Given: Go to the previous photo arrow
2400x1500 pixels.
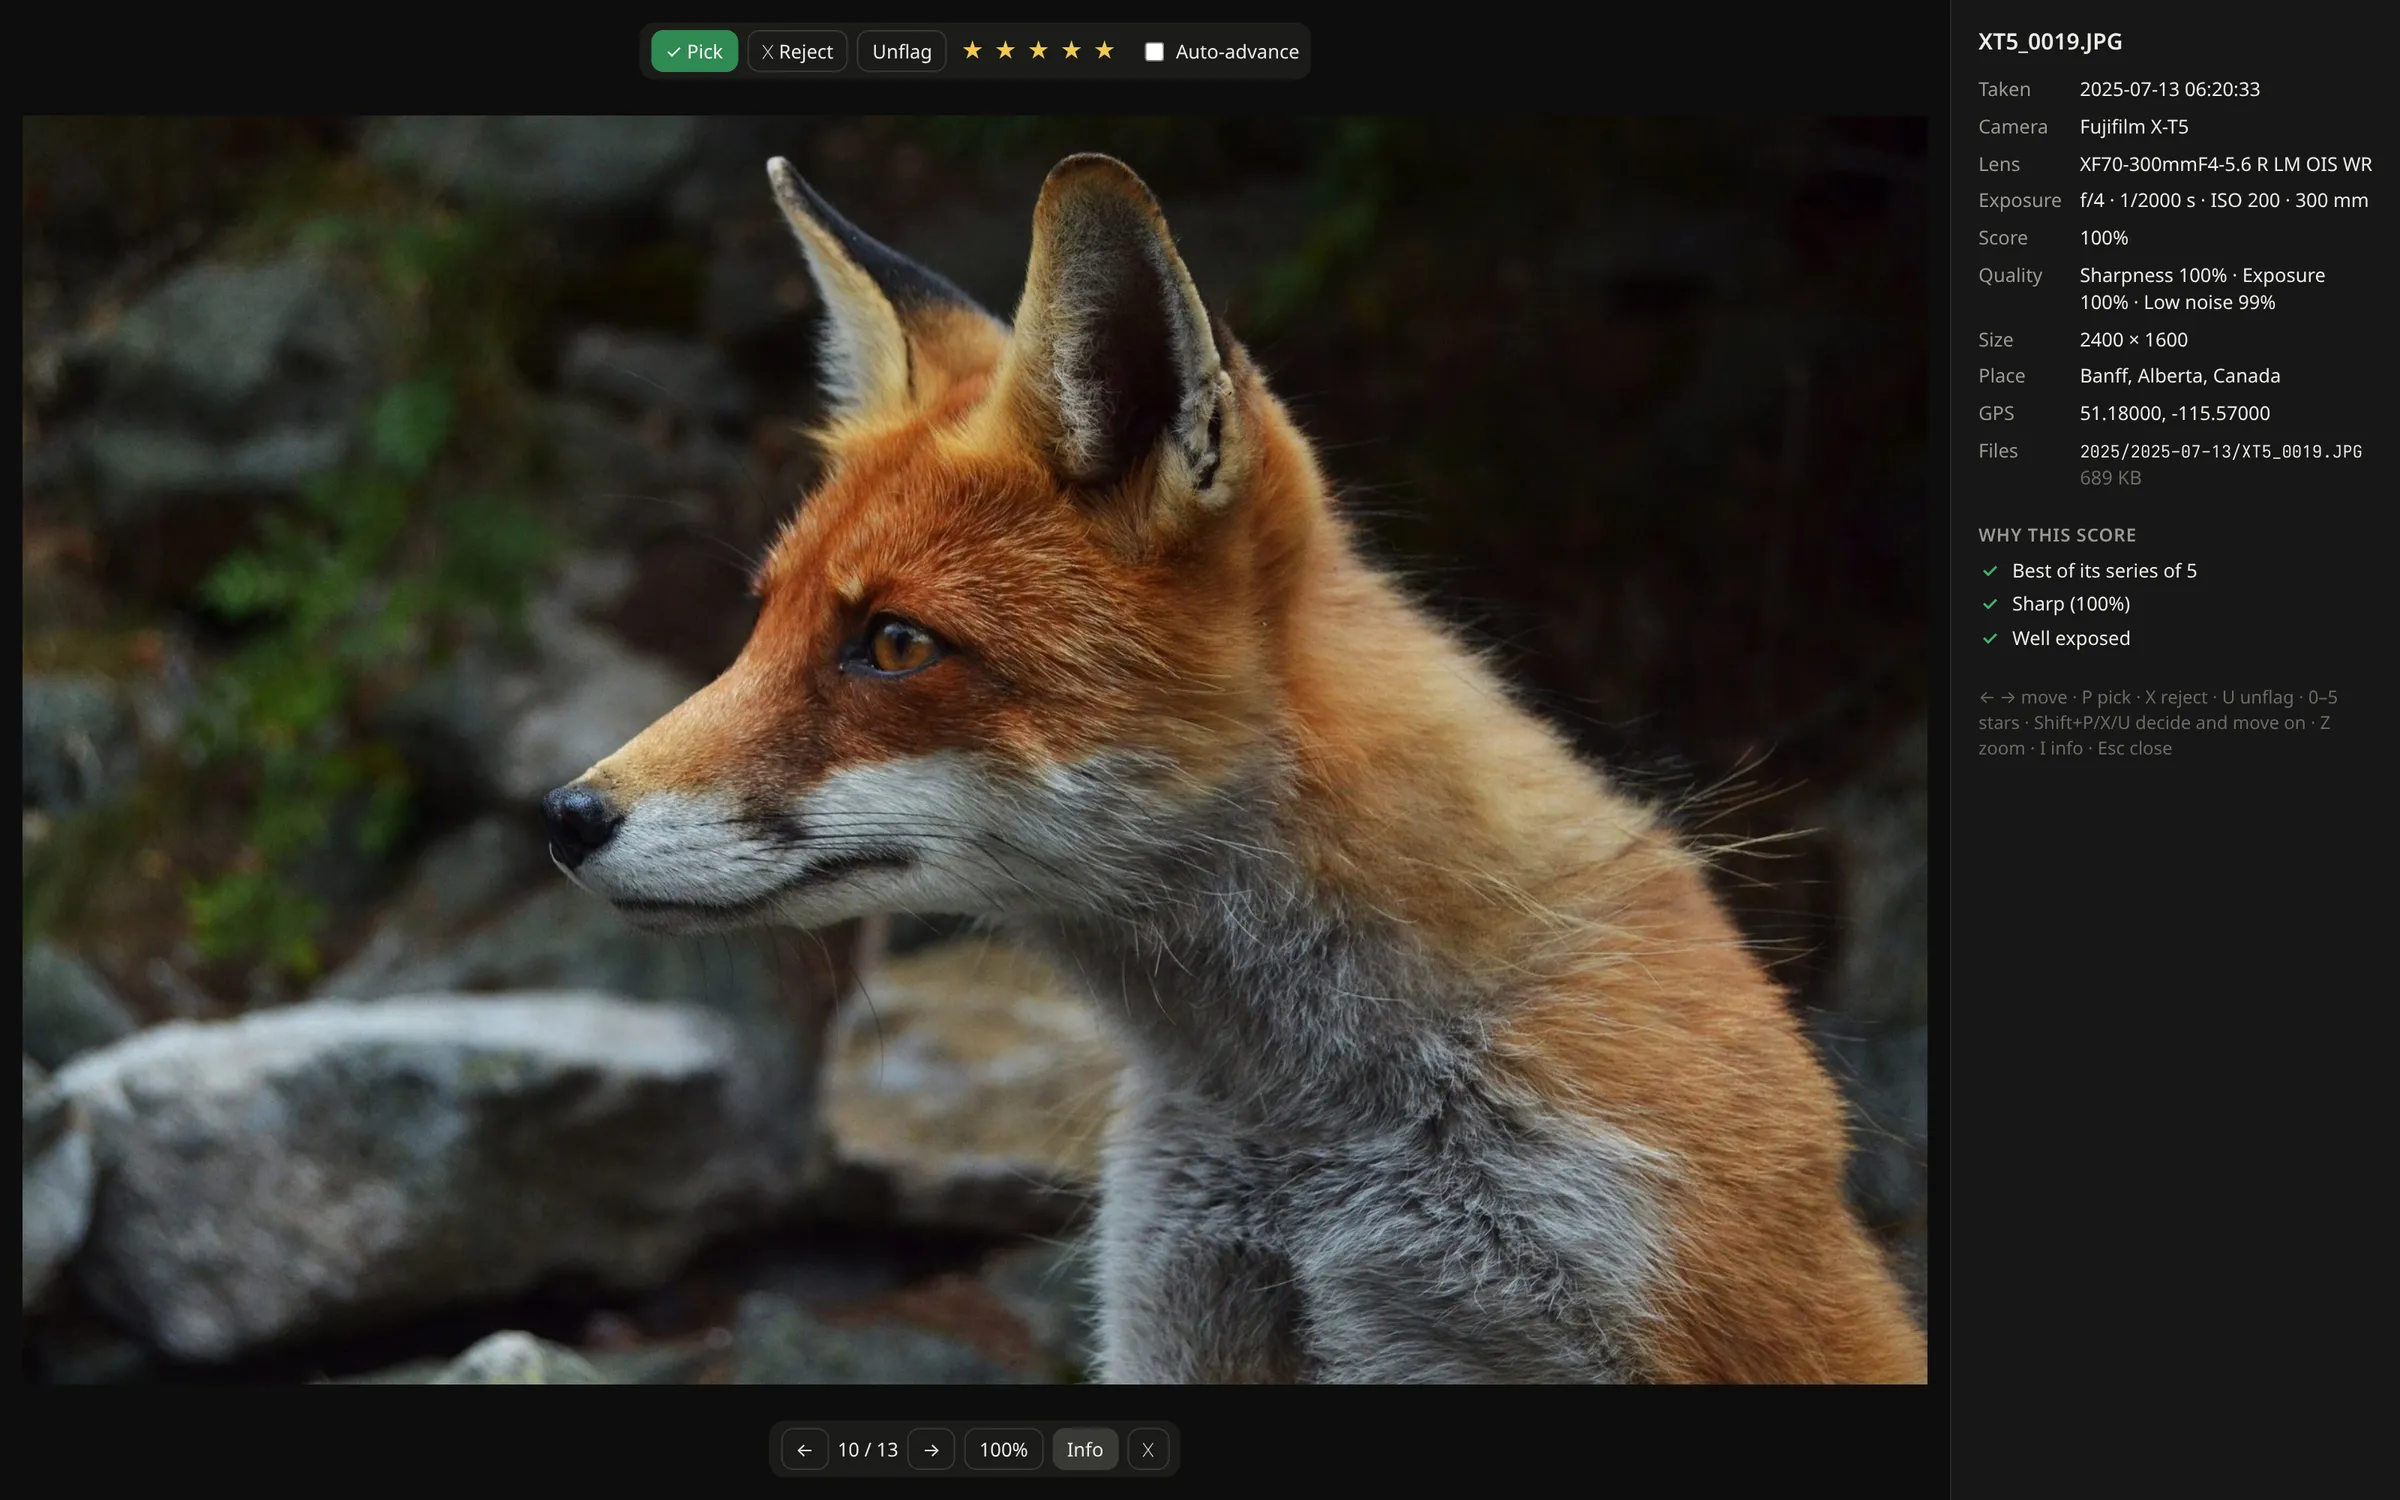Looking at the screenshot, I should [x=804, y=1449].
